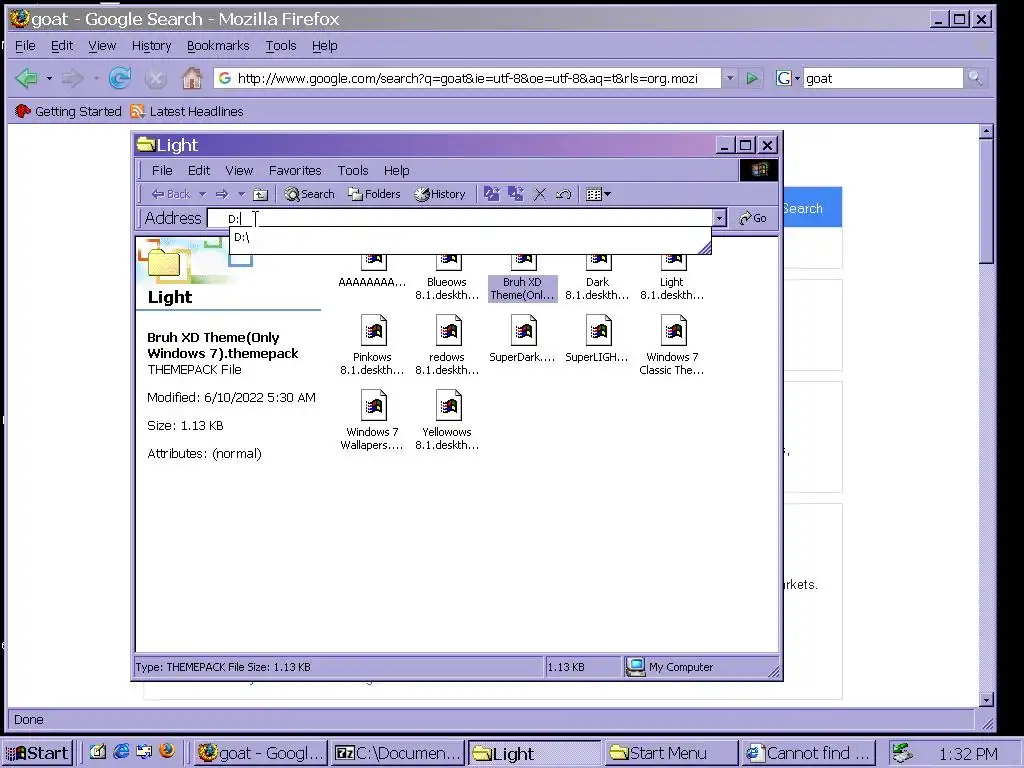
Task: Switch to Start Menu taskbar button
Action: [x=672, y=753]
